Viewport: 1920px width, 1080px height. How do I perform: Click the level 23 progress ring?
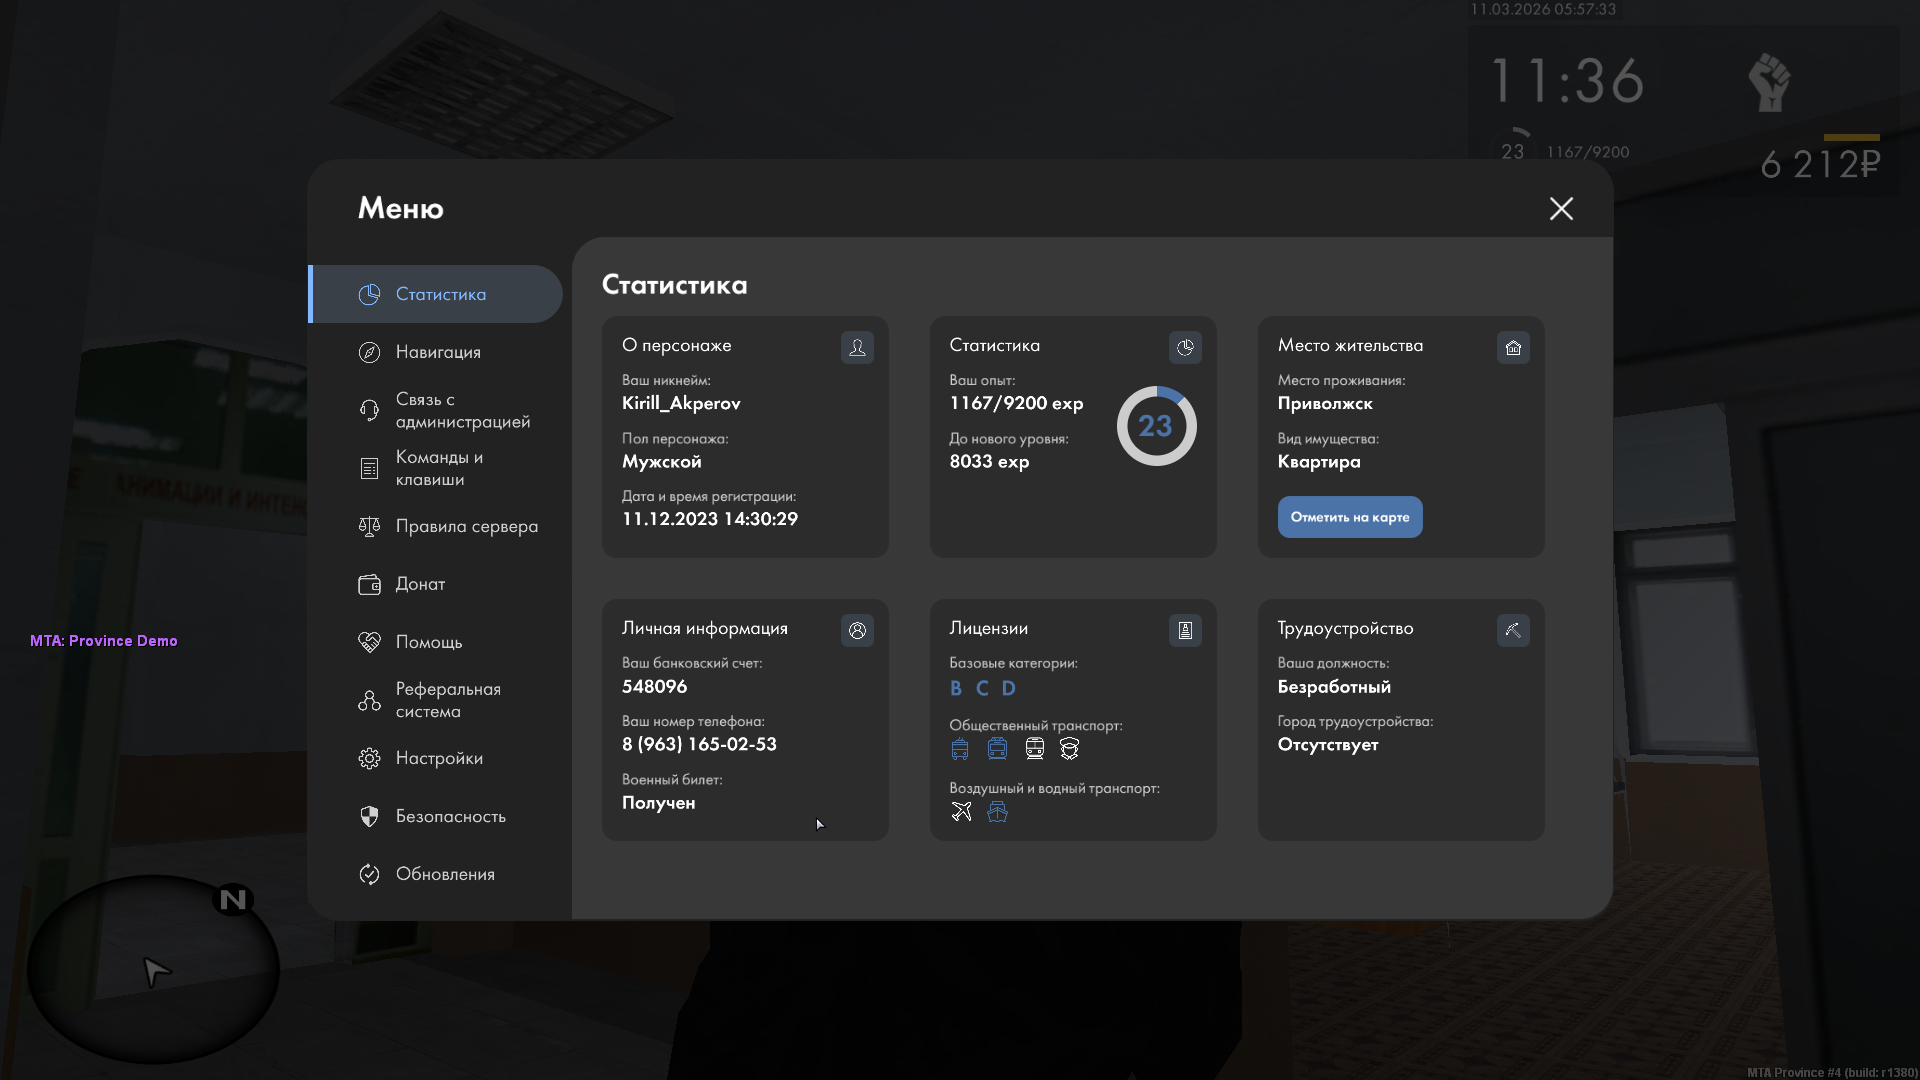1156,426
